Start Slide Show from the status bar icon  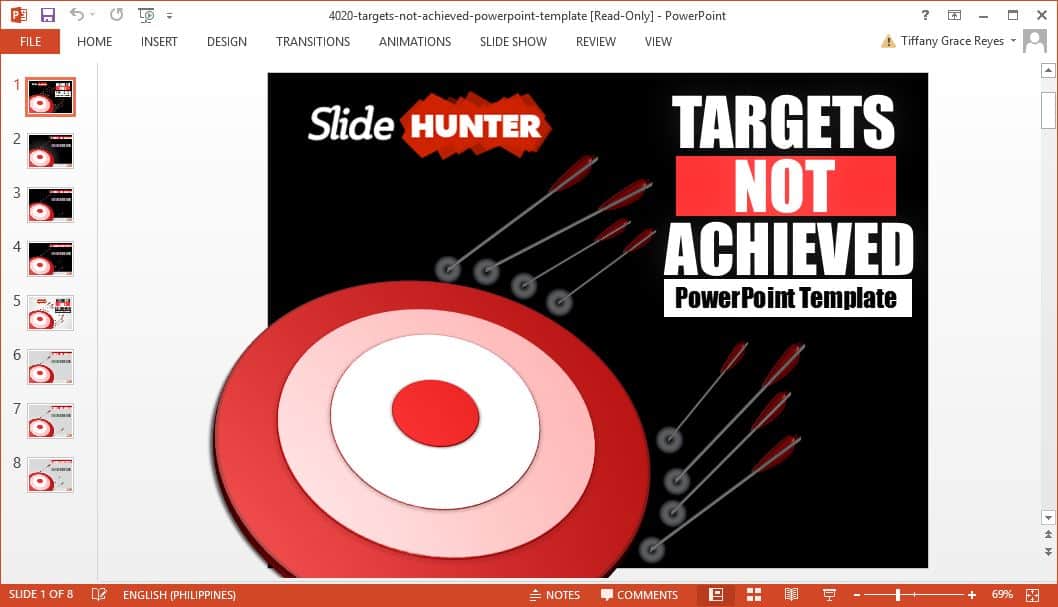(x=829, y=594)
